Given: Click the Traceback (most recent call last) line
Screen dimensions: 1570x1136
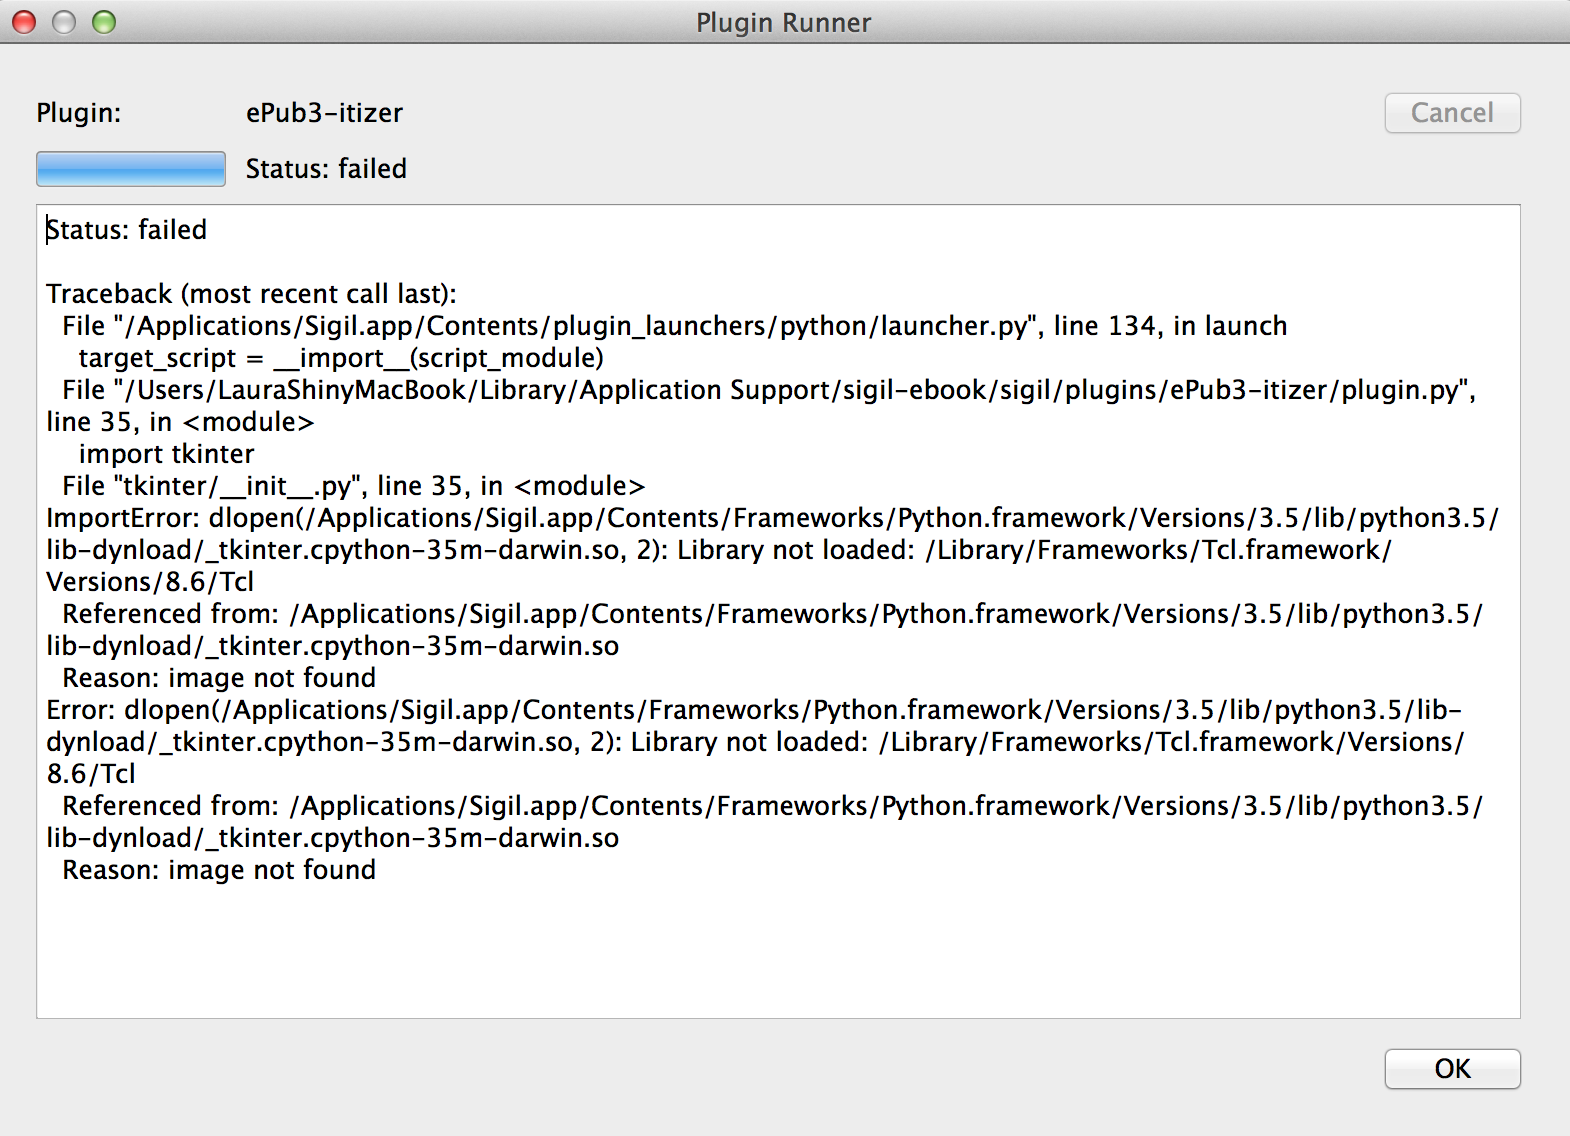Looking at the screenshot, I should coord(251,294).
